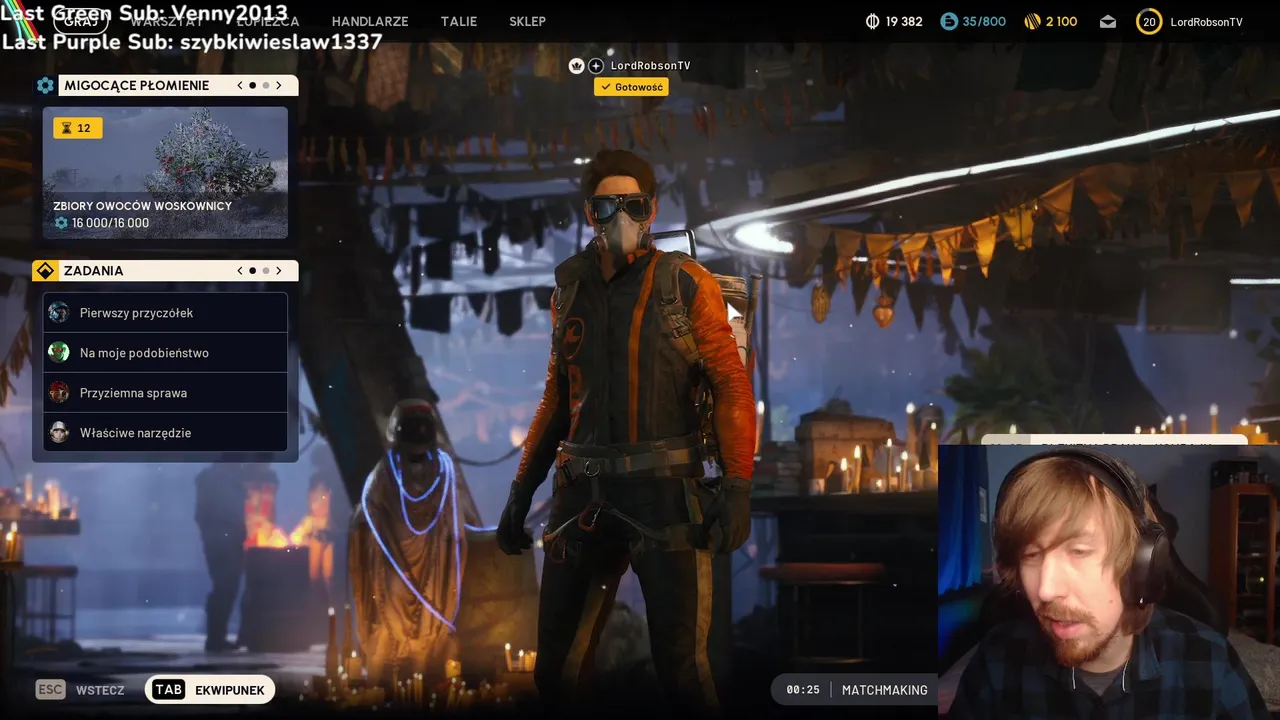Open the LordRobsonTV profile name in top bar
The image size is (1280, 720).
pos(1206,22)
